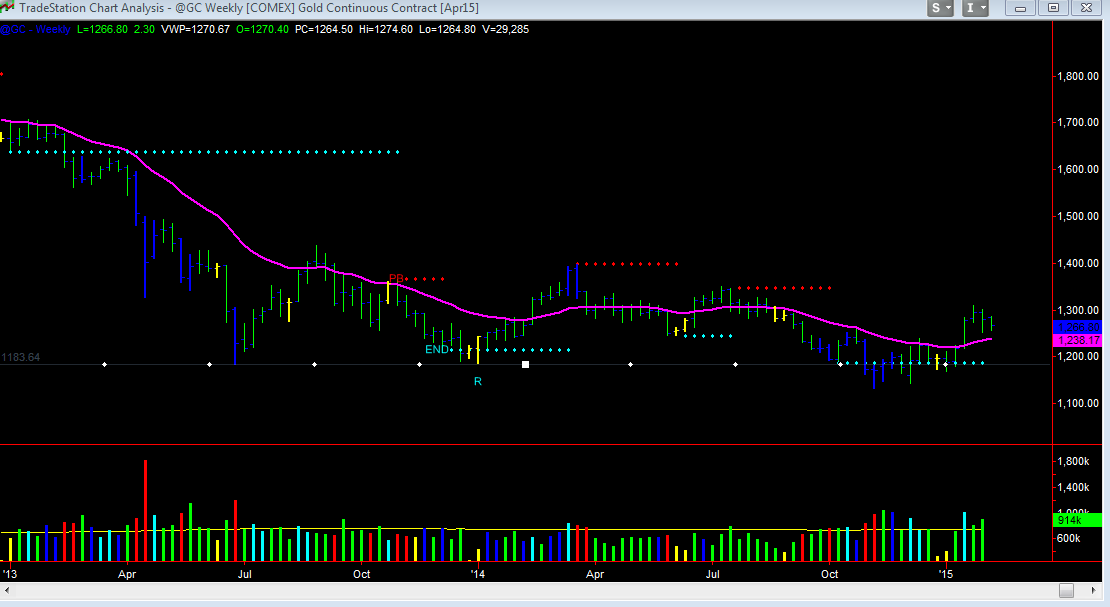Screen dimensions: 1110x607
Task: Click the right arrow of horizontal scrollbar
Action: point(1094,590)
